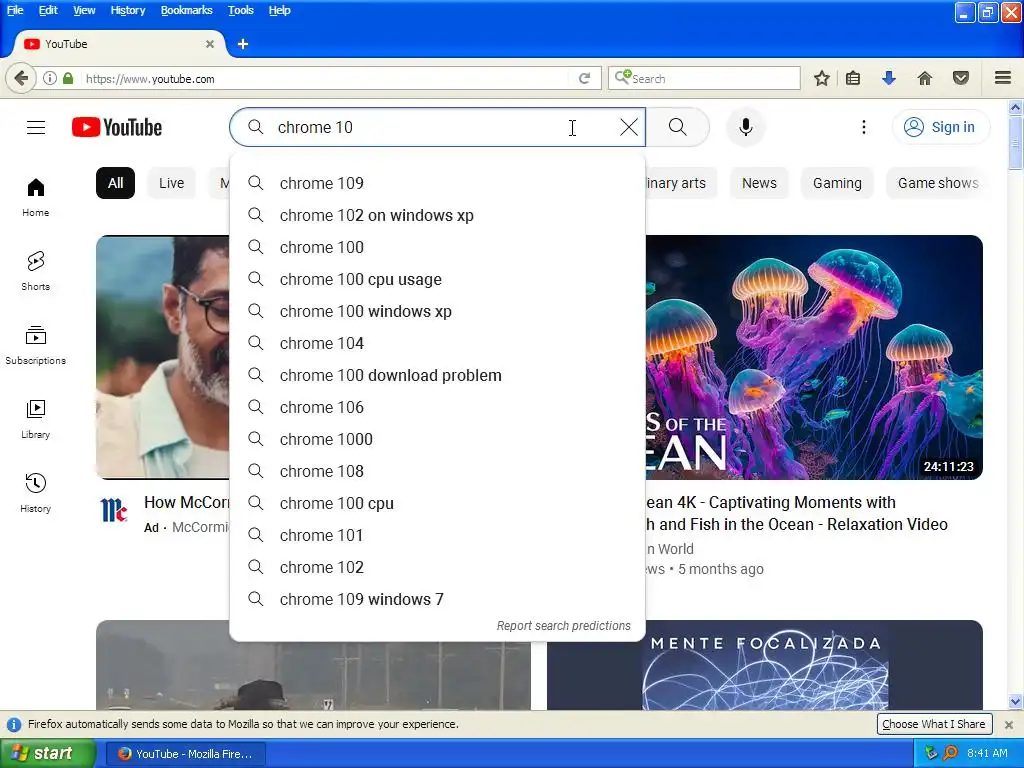Select the News filter chip
Screen dimensions: 1024x768
coord(759,183)
